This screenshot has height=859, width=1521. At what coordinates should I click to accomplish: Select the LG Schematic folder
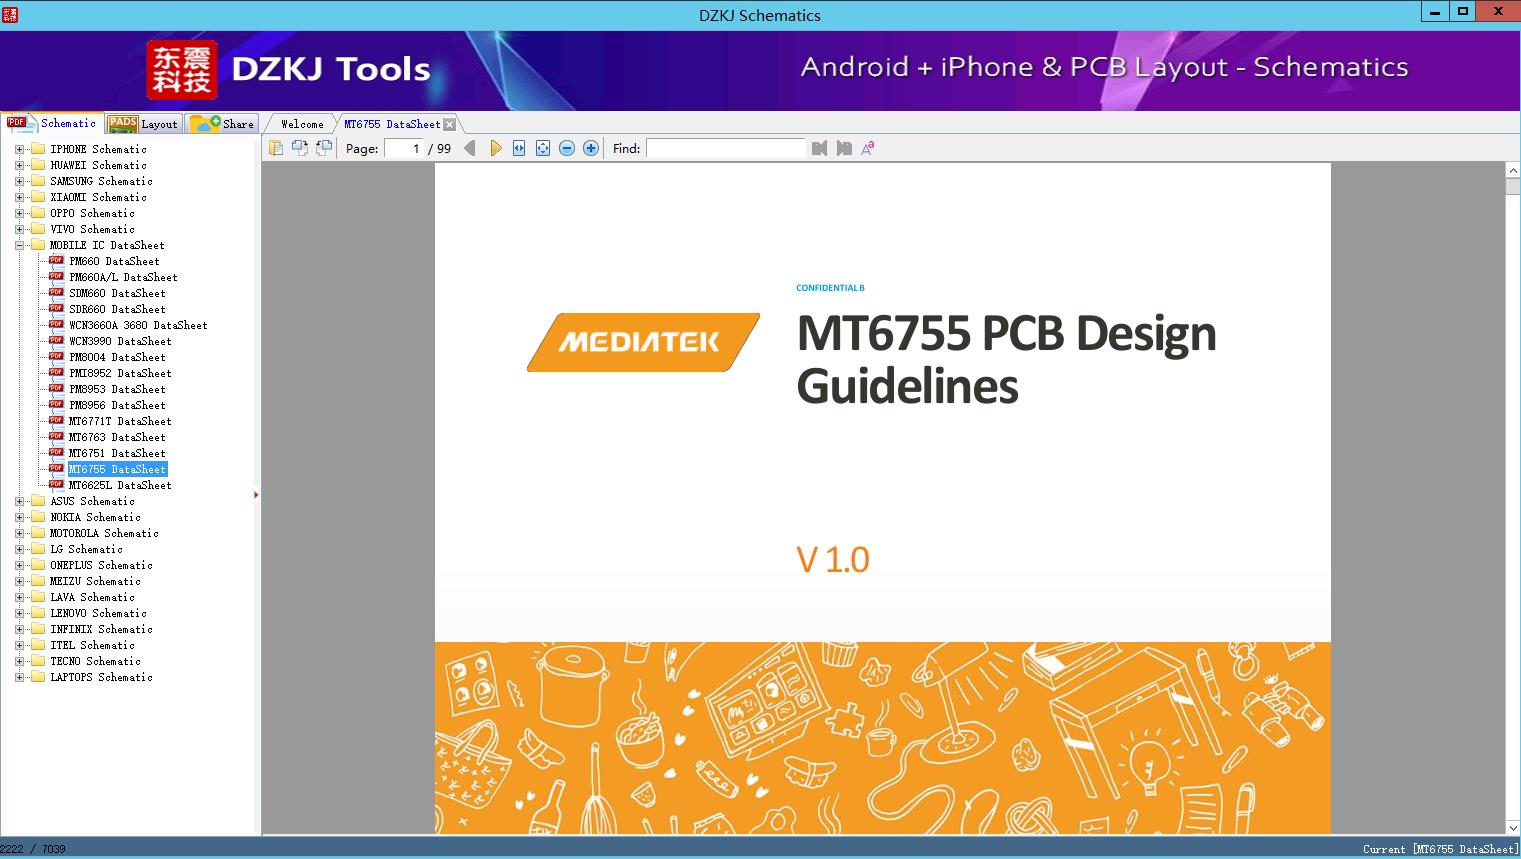click(86, 549)
